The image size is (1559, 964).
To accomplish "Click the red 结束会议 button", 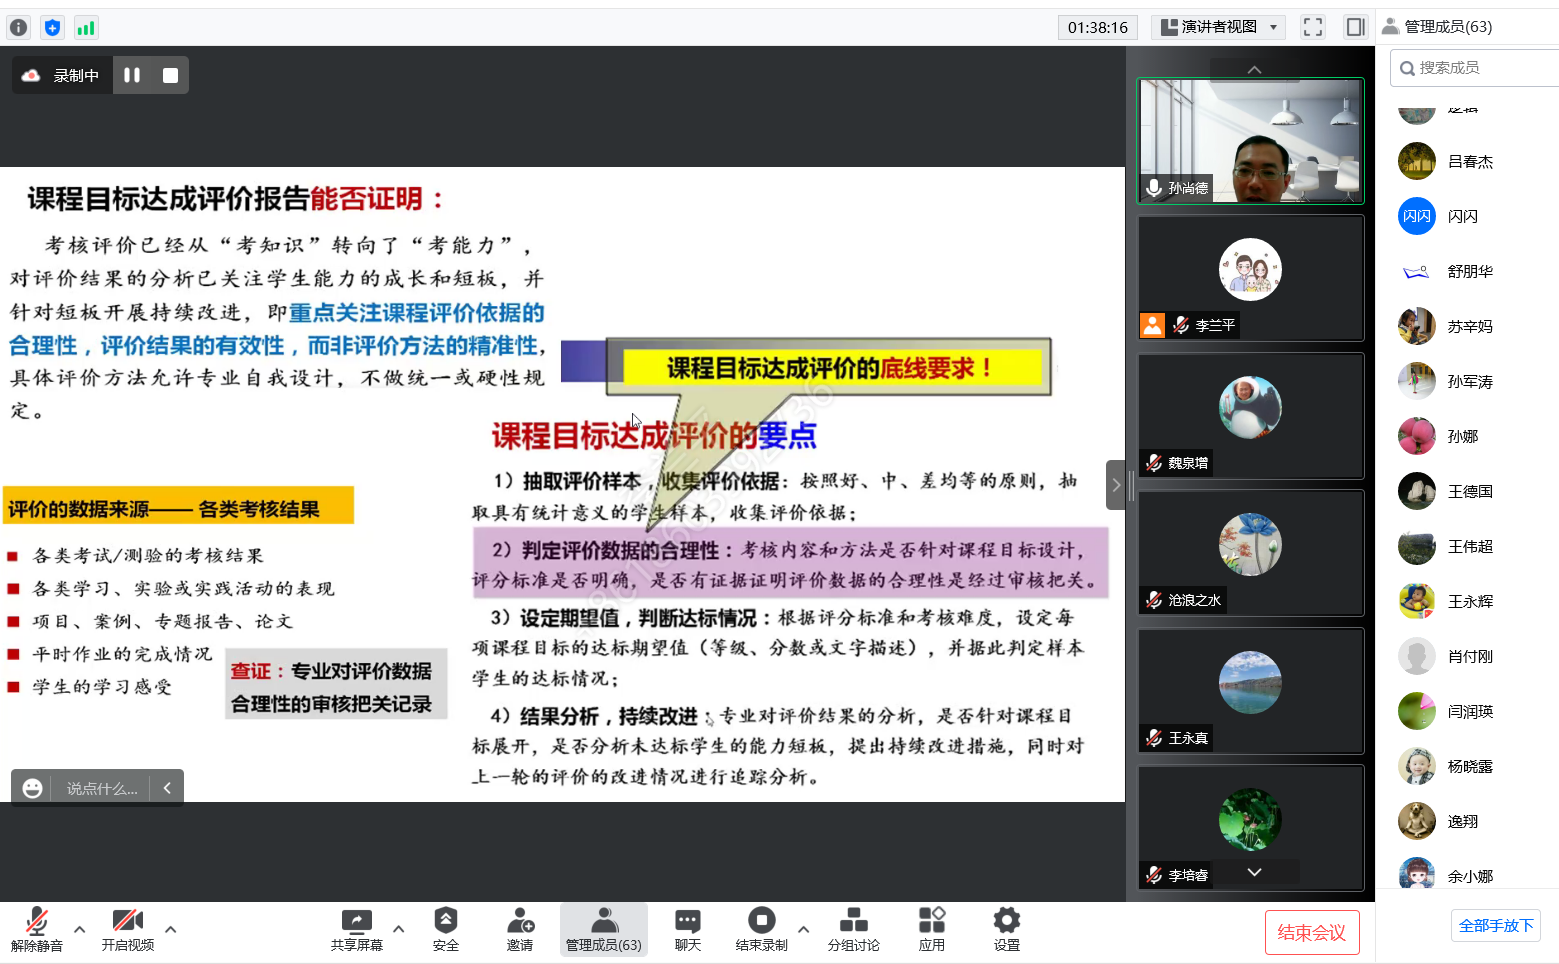I will pos(1311,932).
